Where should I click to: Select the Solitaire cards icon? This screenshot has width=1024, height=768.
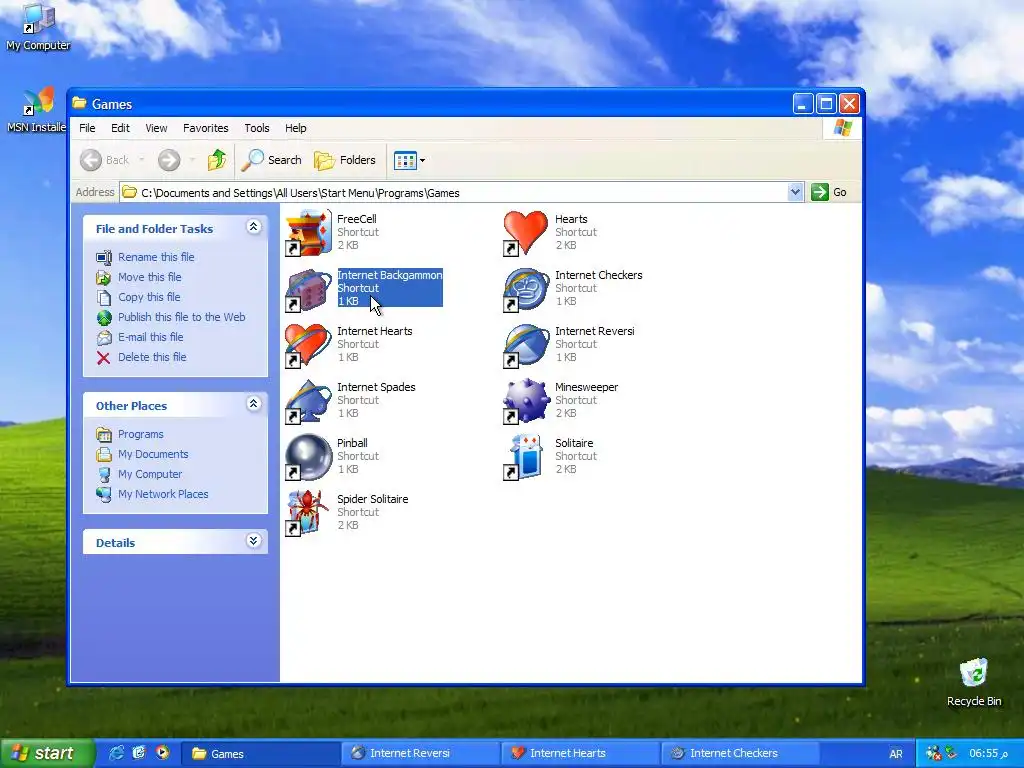point(526,457)
